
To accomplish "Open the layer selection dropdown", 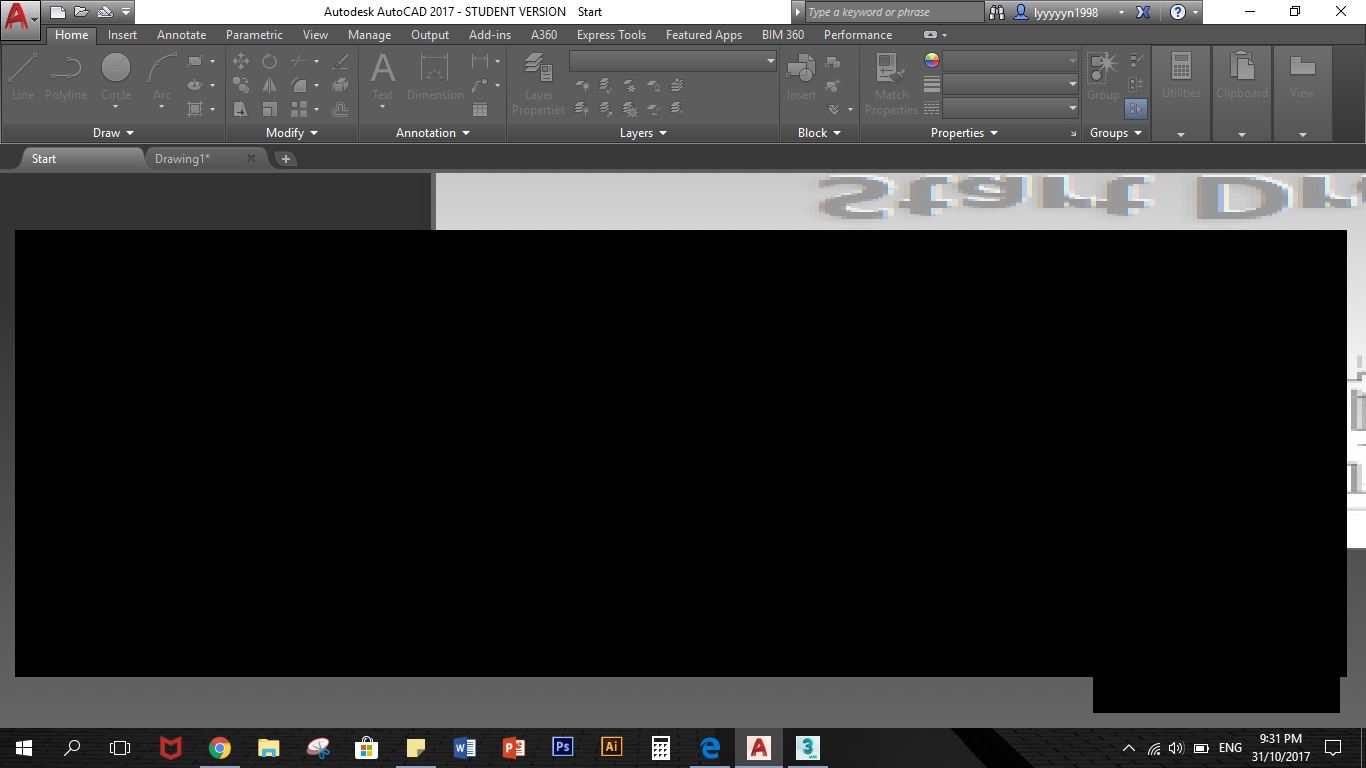I will click(768, 60).
